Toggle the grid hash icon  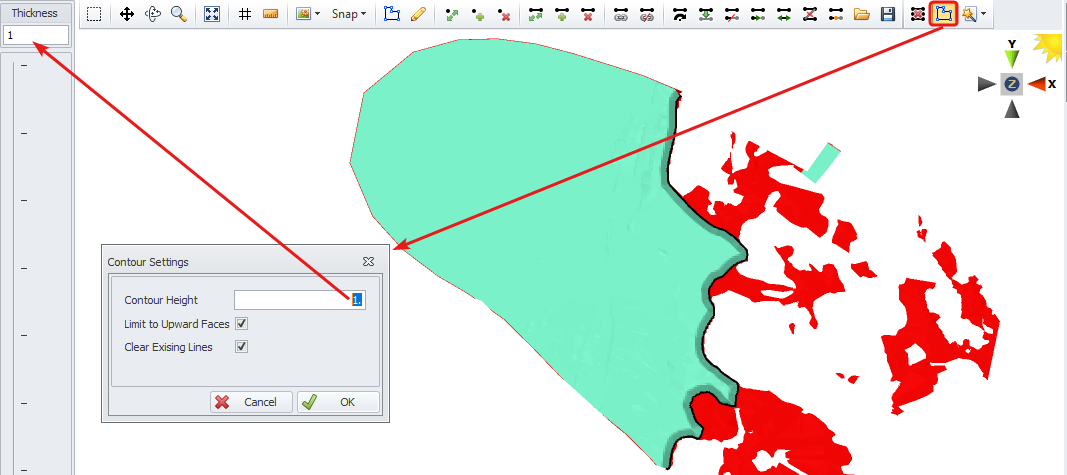tap(245, 15)
